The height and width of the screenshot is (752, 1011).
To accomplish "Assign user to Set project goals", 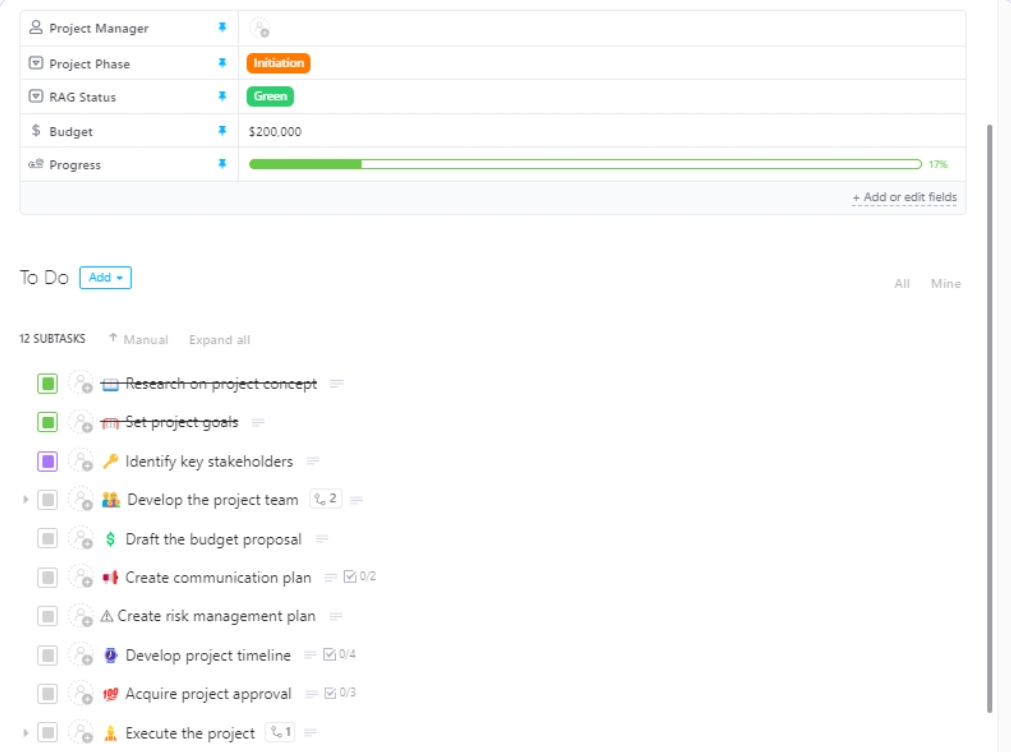I will click(82, 422).
